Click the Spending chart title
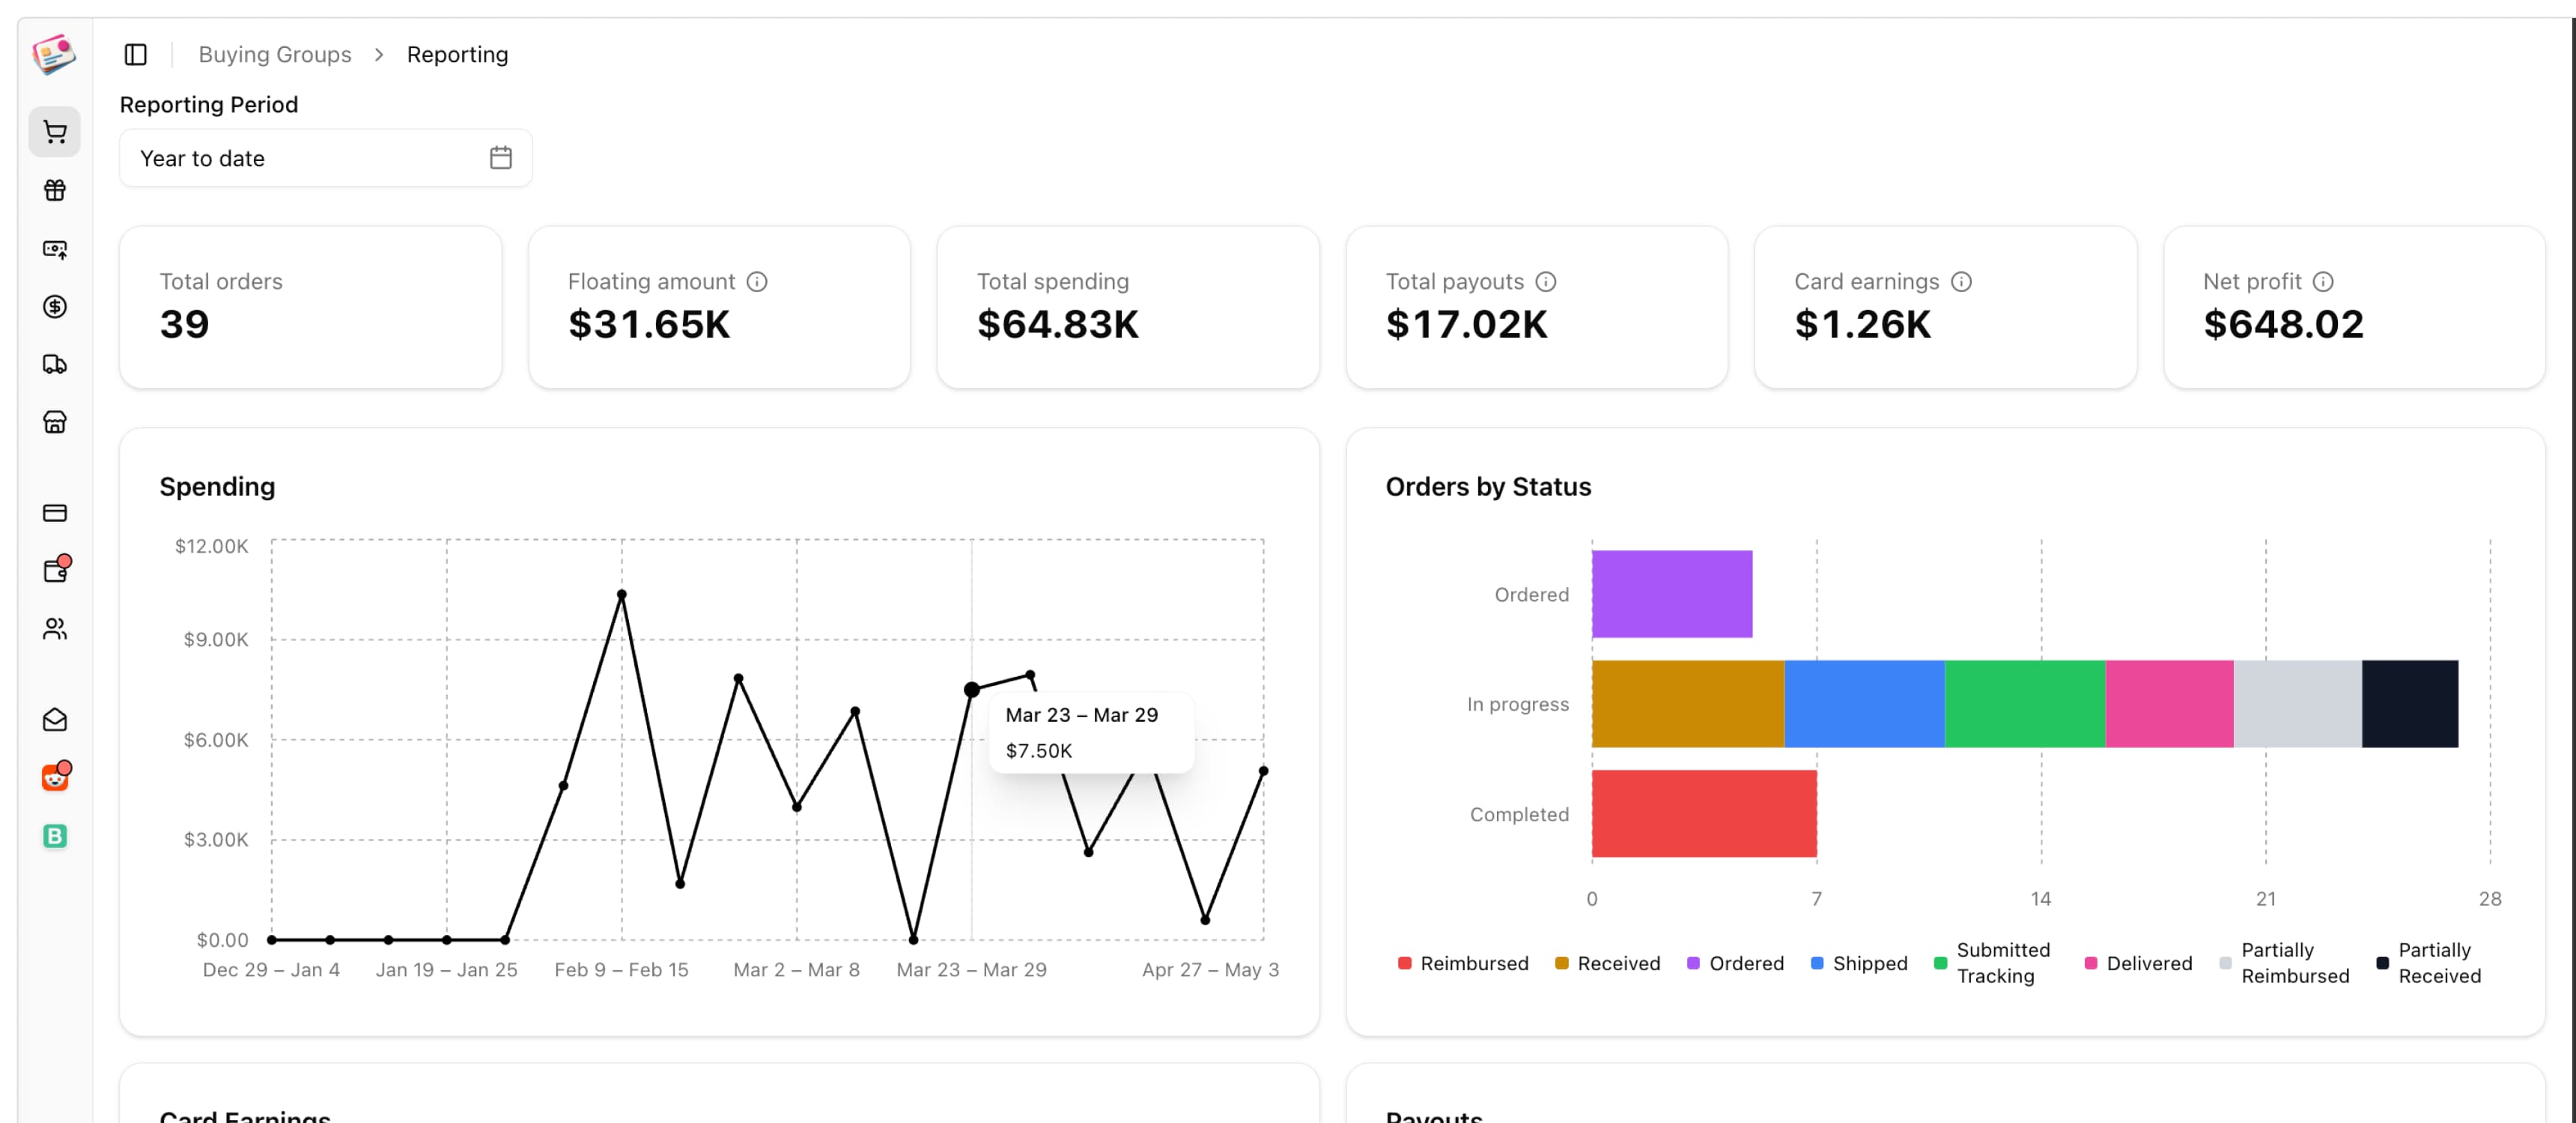The width and height of the screenshot is (2576, 1123). 217,487
